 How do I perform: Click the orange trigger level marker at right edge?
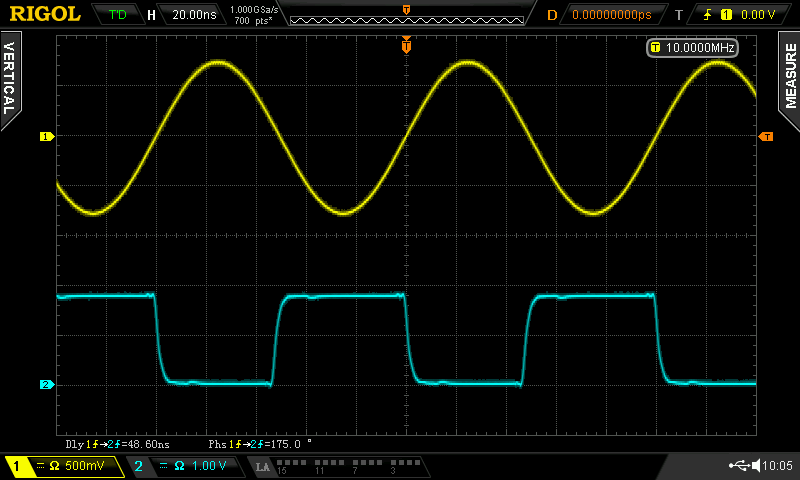point(766,136)
